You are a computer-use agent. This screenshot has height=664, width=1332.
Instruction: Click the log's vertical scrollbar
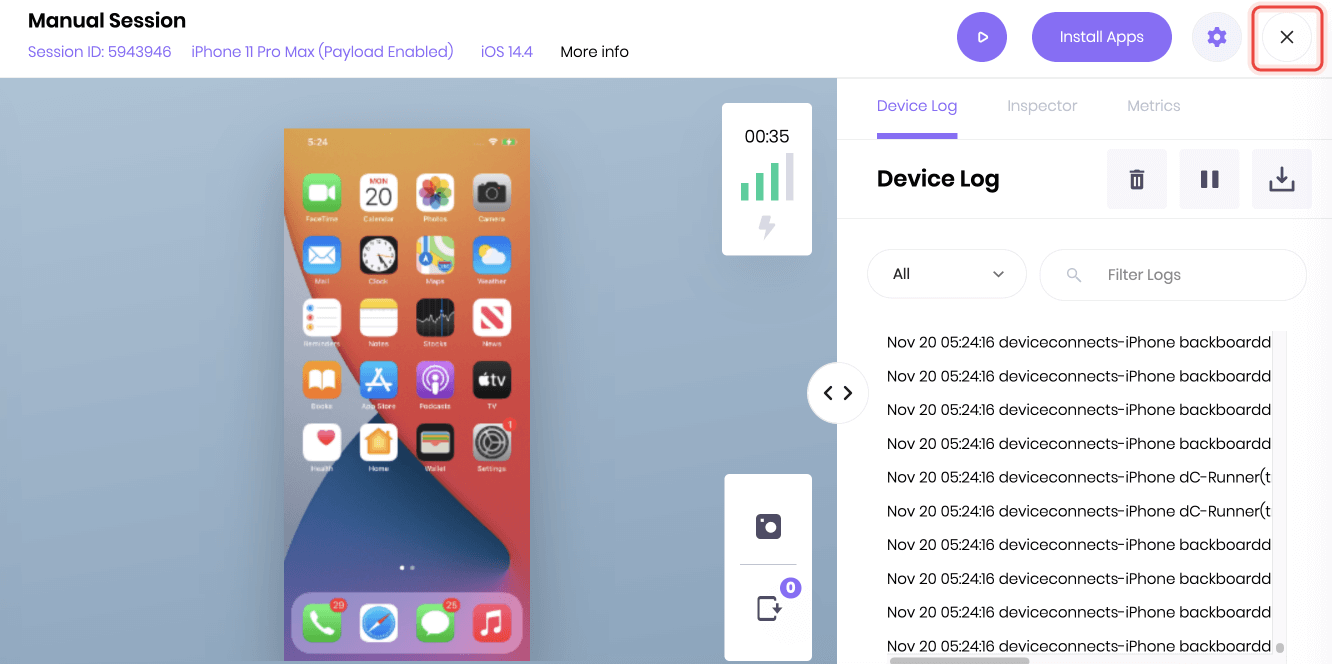[x=1280, y=647]
